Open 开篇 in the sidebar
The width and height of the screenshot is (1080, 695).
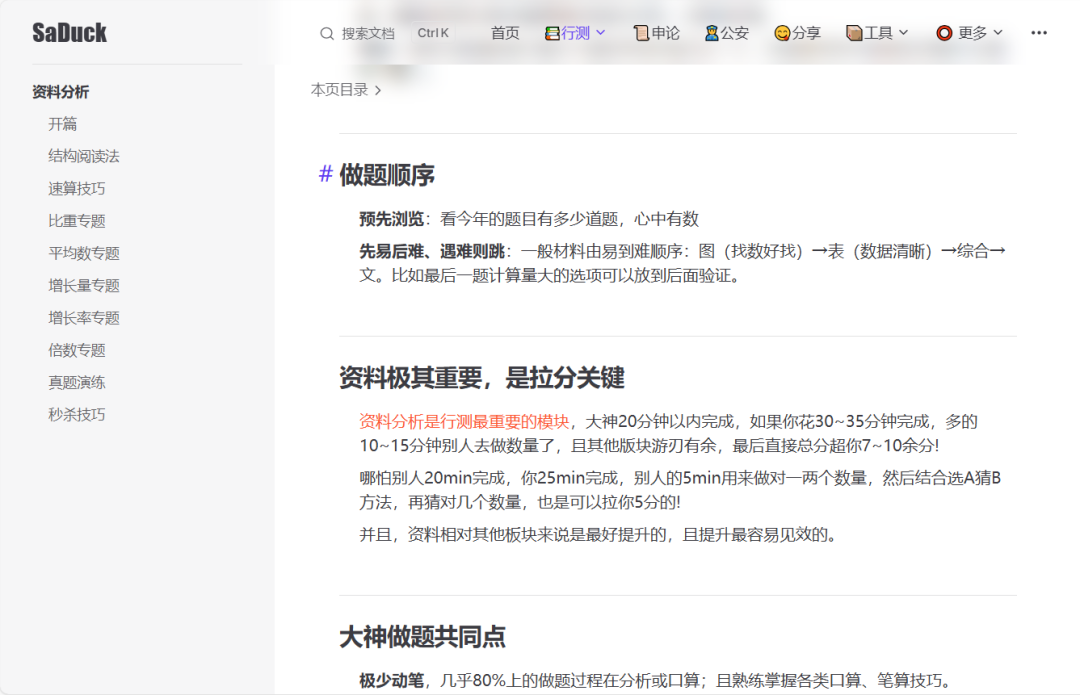coord(63,124)
